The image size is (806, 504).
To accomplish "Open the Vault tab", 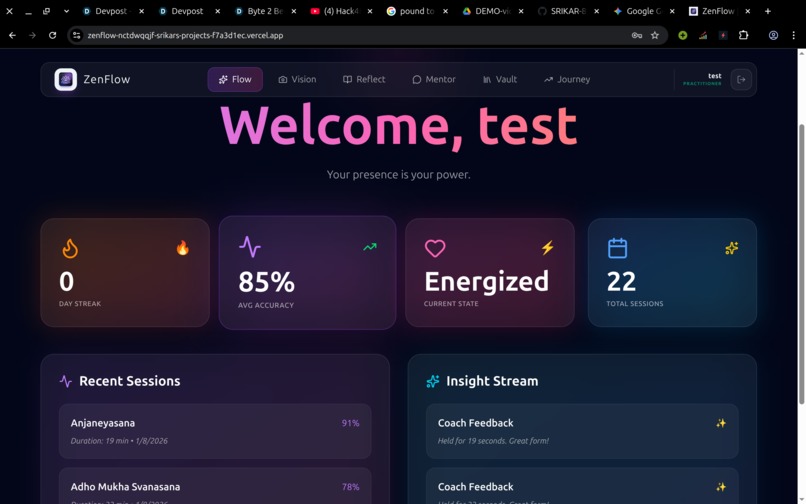I will coord(500,79).
